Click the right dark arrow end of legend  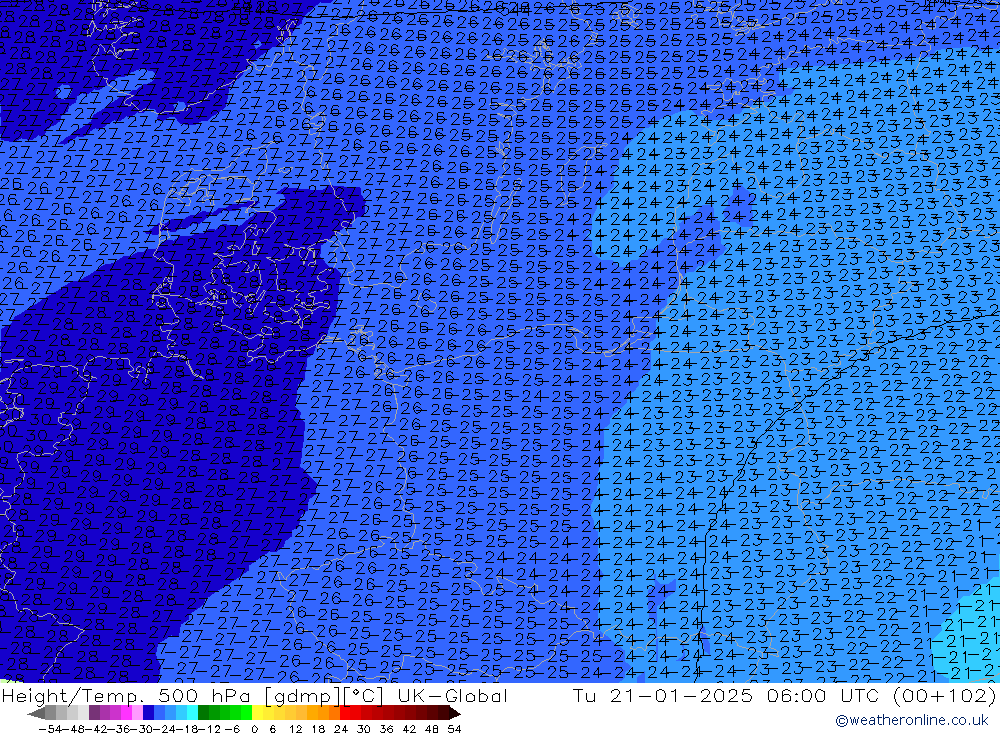pyautogui.click(x=455, y=714)
